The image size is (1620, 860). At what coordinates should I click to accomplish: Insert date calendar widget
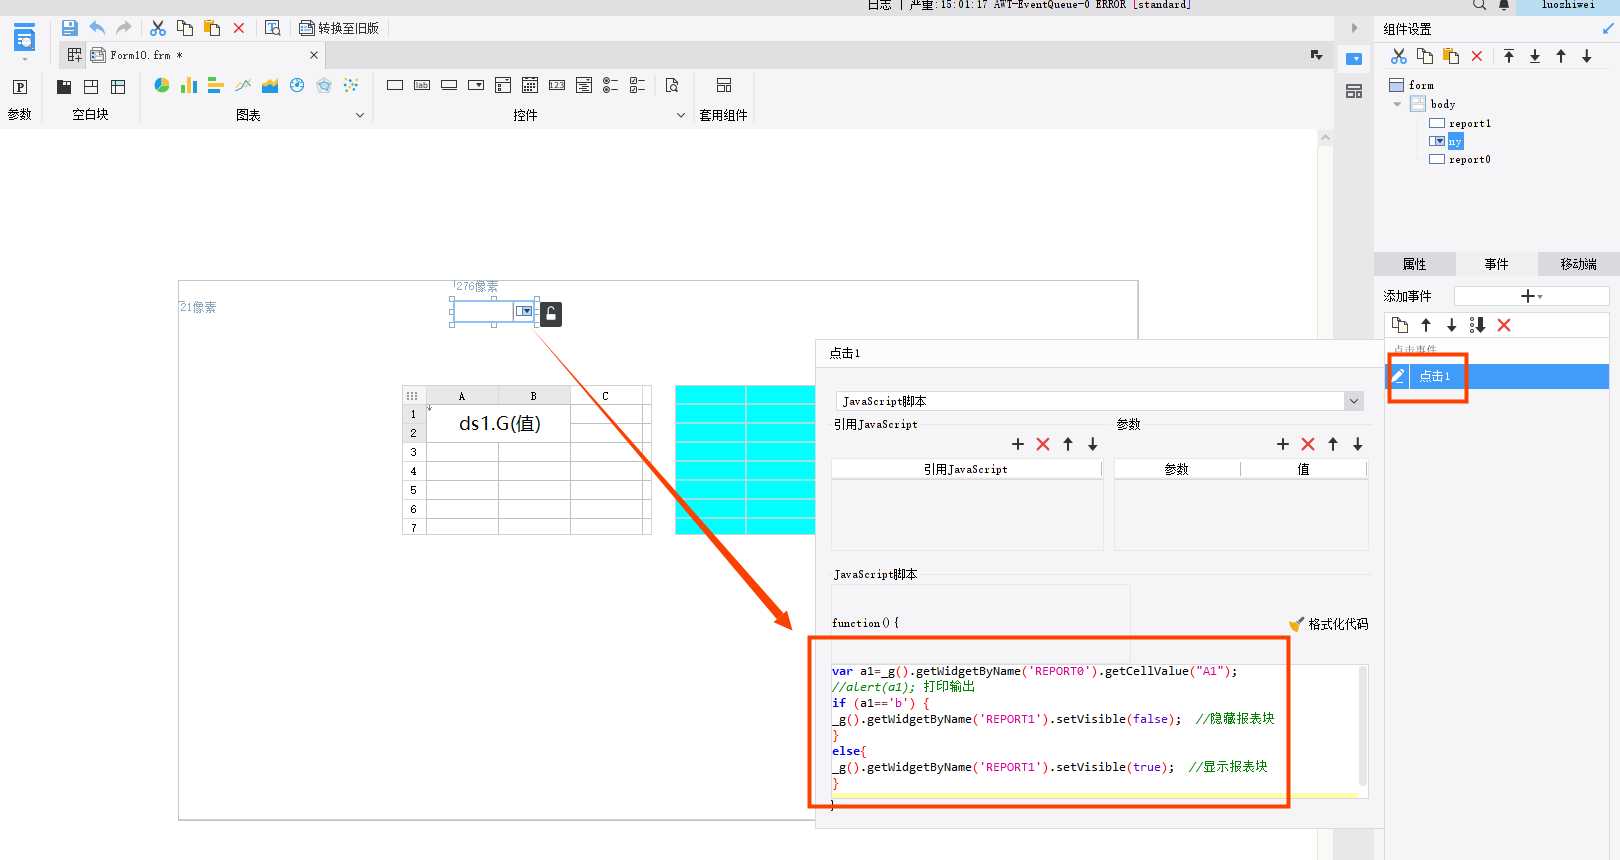530,85
